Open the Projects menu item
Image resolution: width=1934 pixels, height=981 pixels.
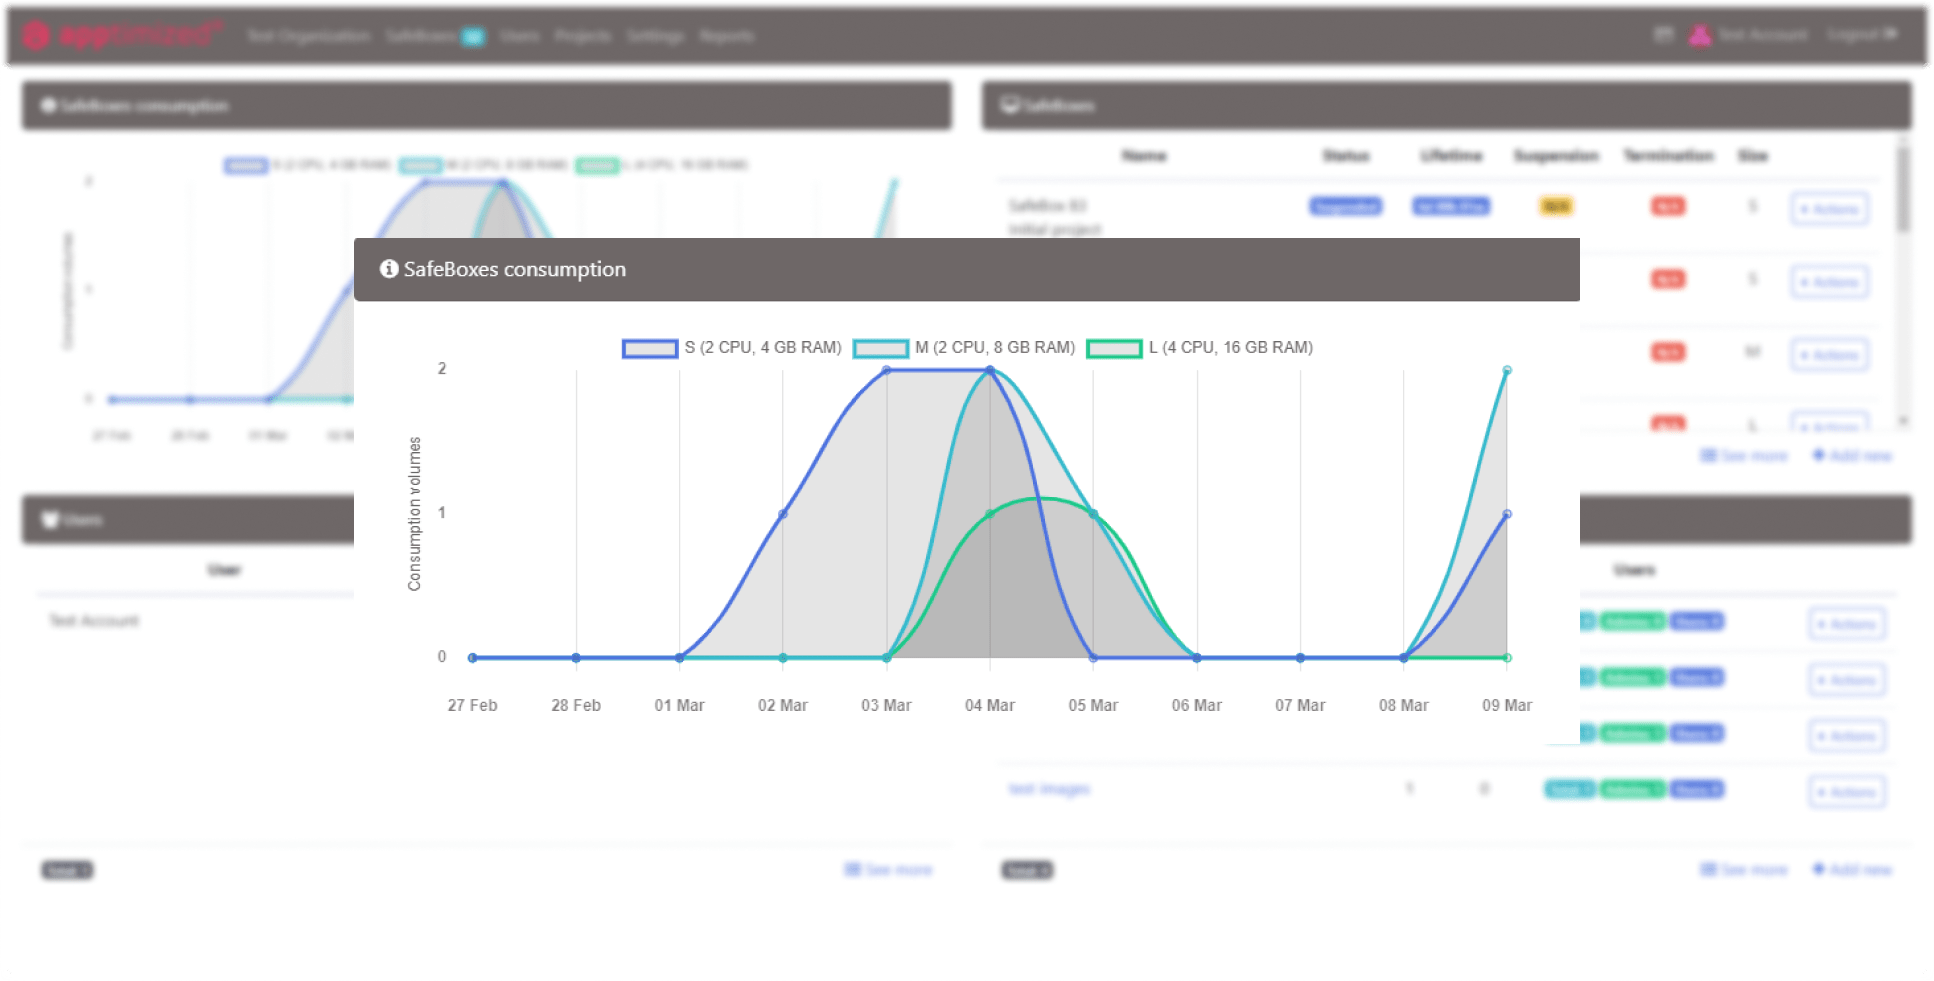pos(582,36)
